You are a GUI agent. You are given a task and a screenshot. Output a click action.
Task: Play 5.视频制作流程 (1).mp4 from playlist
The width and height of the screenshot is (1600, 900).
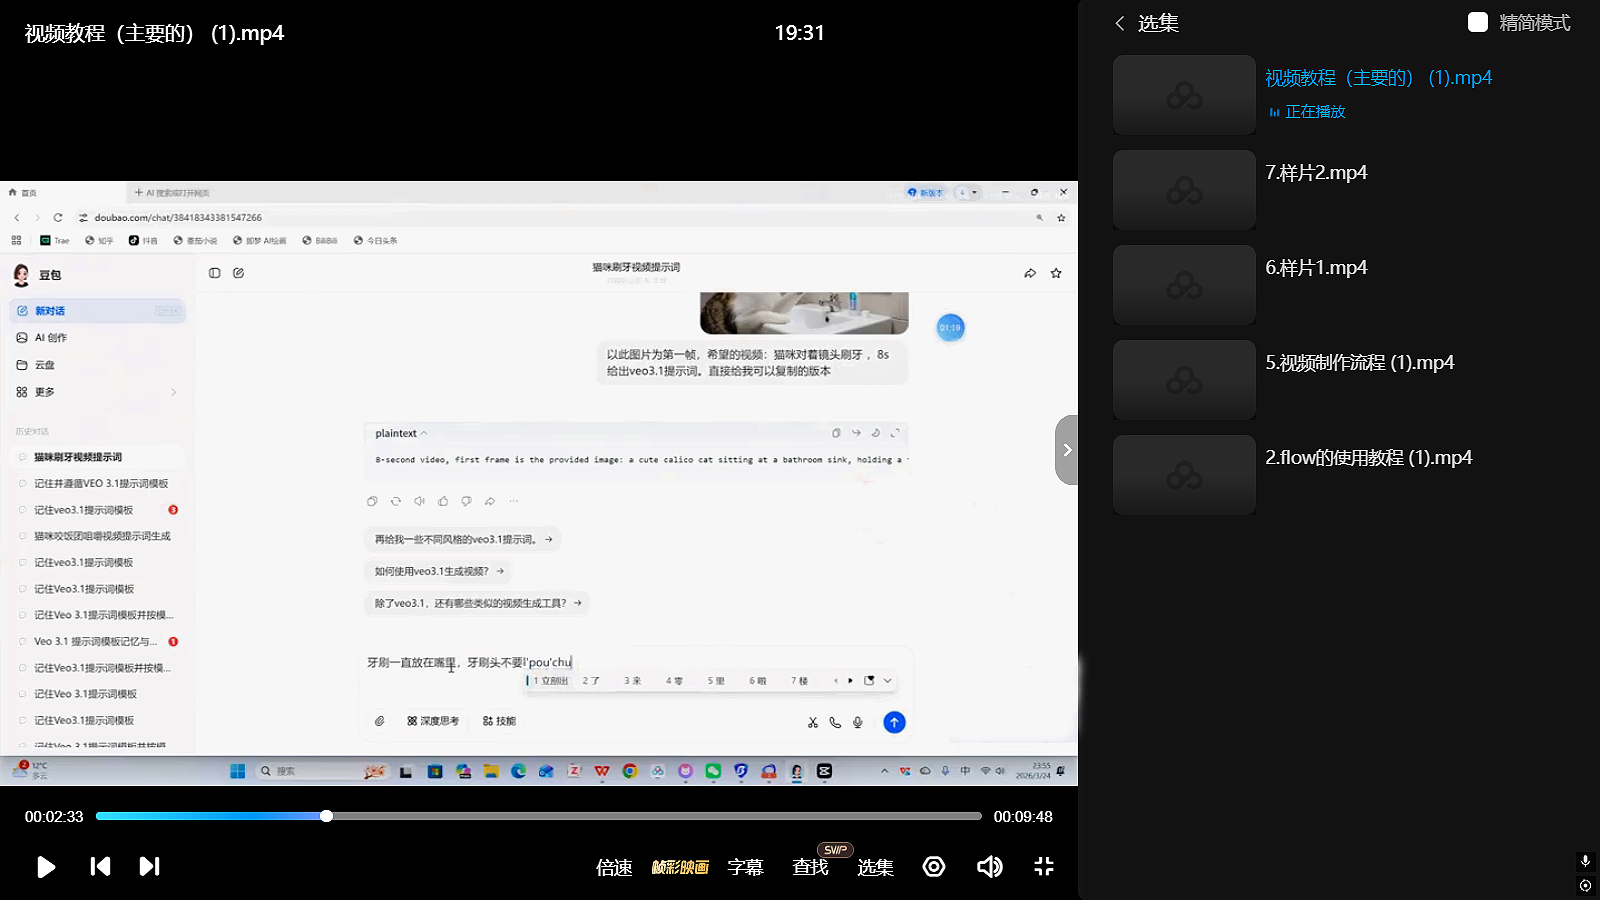pos(1359,363)
